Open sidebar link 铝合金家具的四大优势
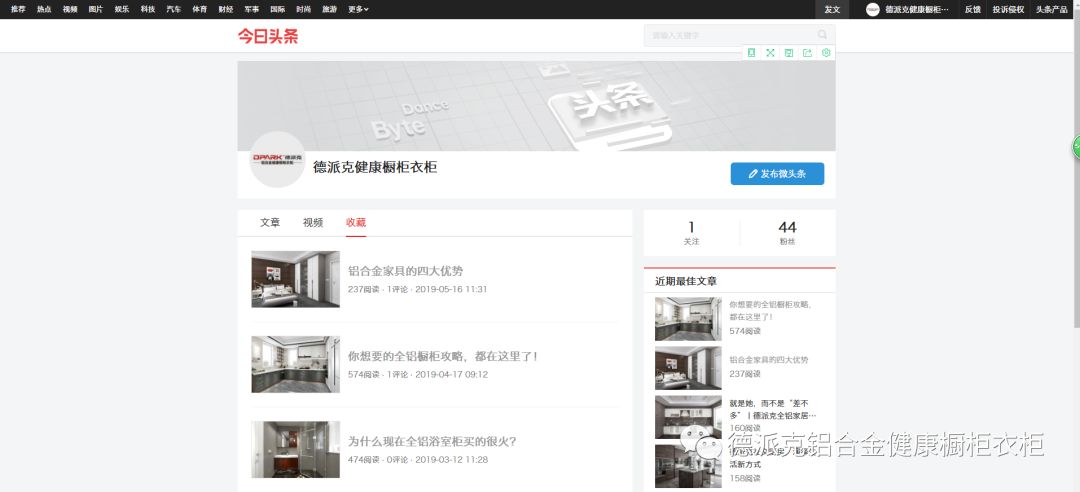This screenshot has width=1080, height=492. (769, 360)
